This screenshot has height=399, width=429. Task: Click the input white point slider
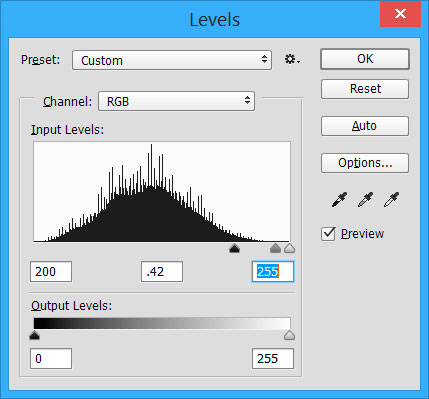[290, 248]
